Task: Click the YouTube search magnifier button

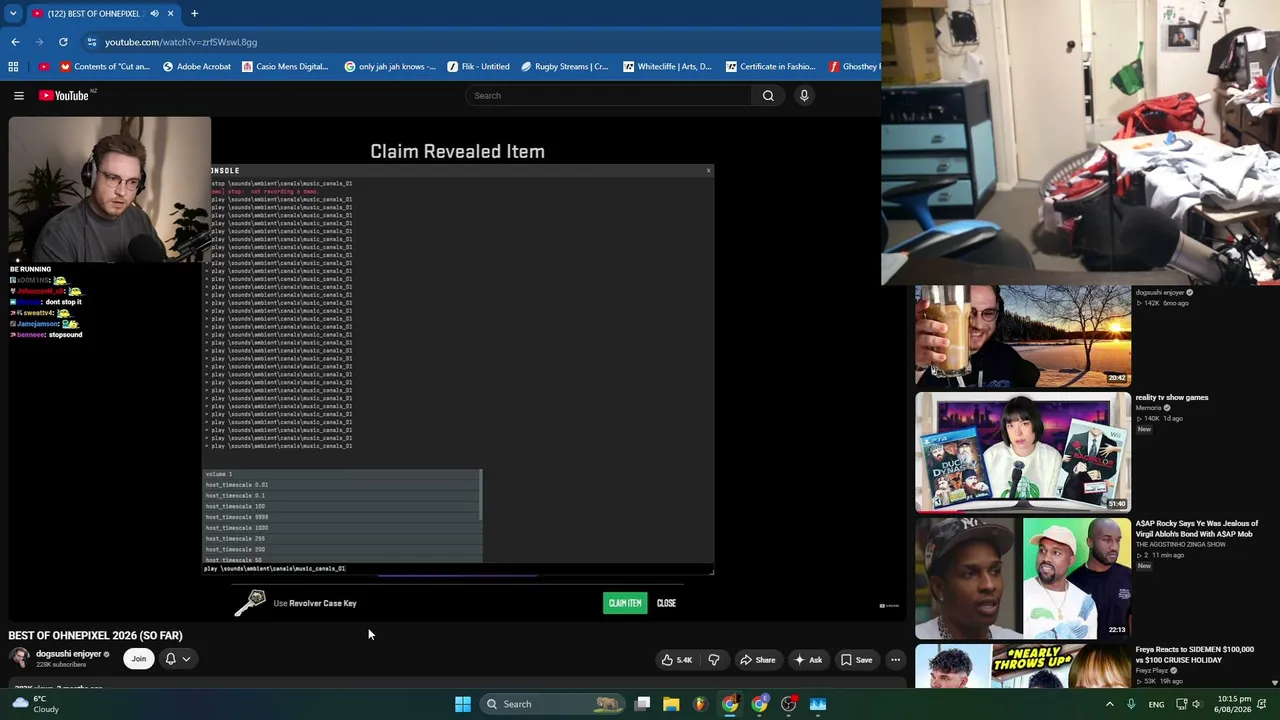Action: click(x=768, y=95)
